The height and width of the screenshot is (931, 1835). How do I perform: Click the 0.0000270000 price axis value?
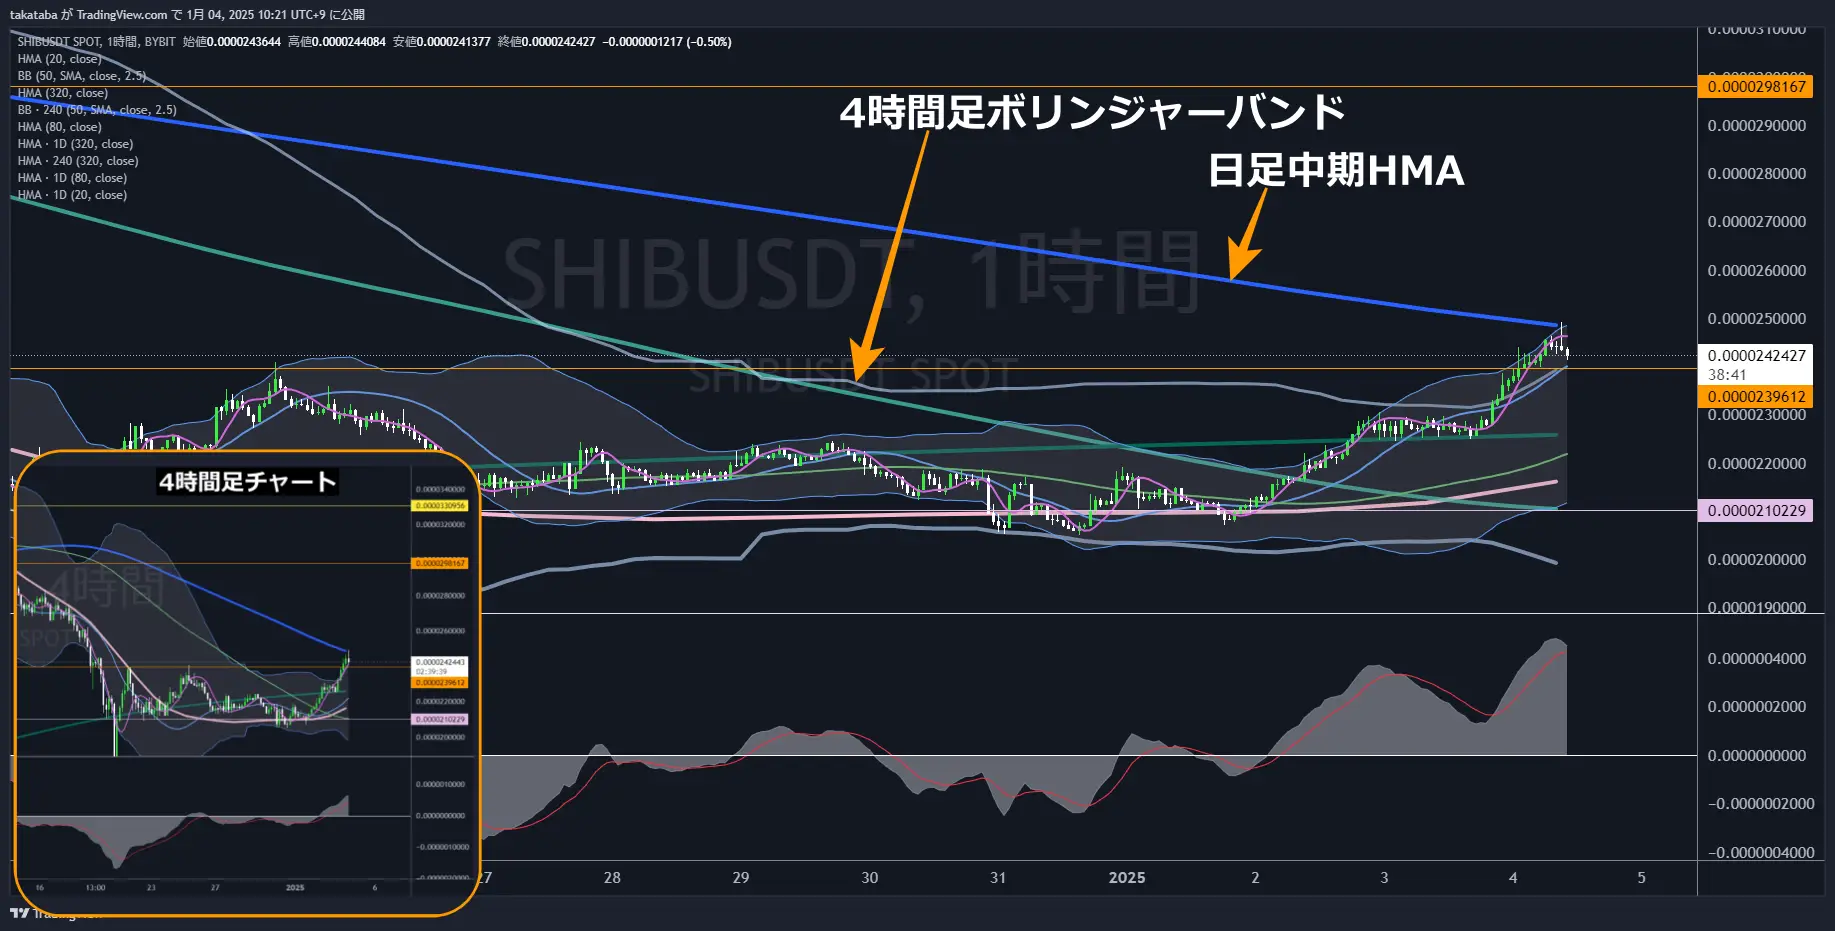tap(1756, 222)
